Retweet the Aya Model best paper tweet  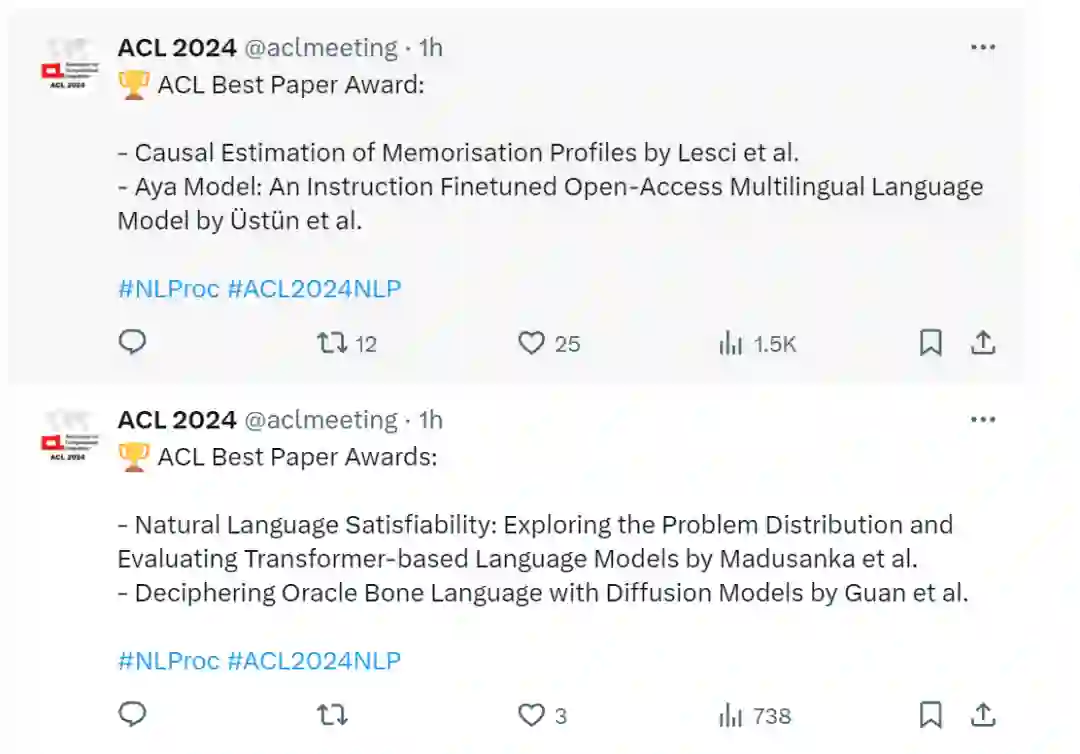click(x=333, y=343)
